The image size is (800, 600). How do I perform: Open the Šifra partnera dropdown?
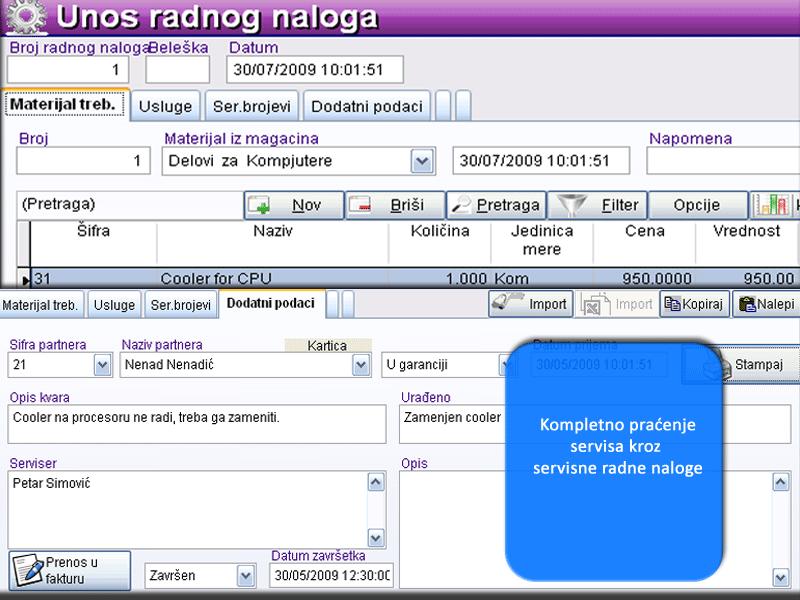pos(102,366)
